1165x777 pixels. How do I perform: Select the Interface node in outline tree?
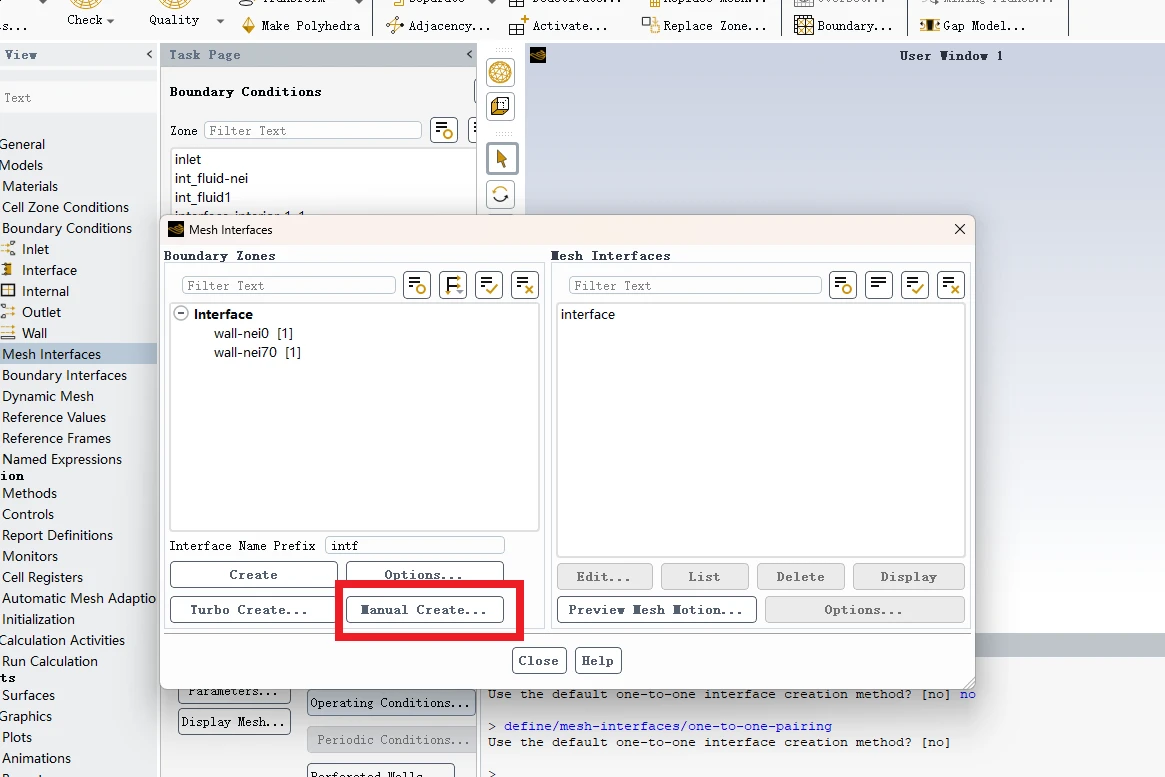(x=49, y=270)
